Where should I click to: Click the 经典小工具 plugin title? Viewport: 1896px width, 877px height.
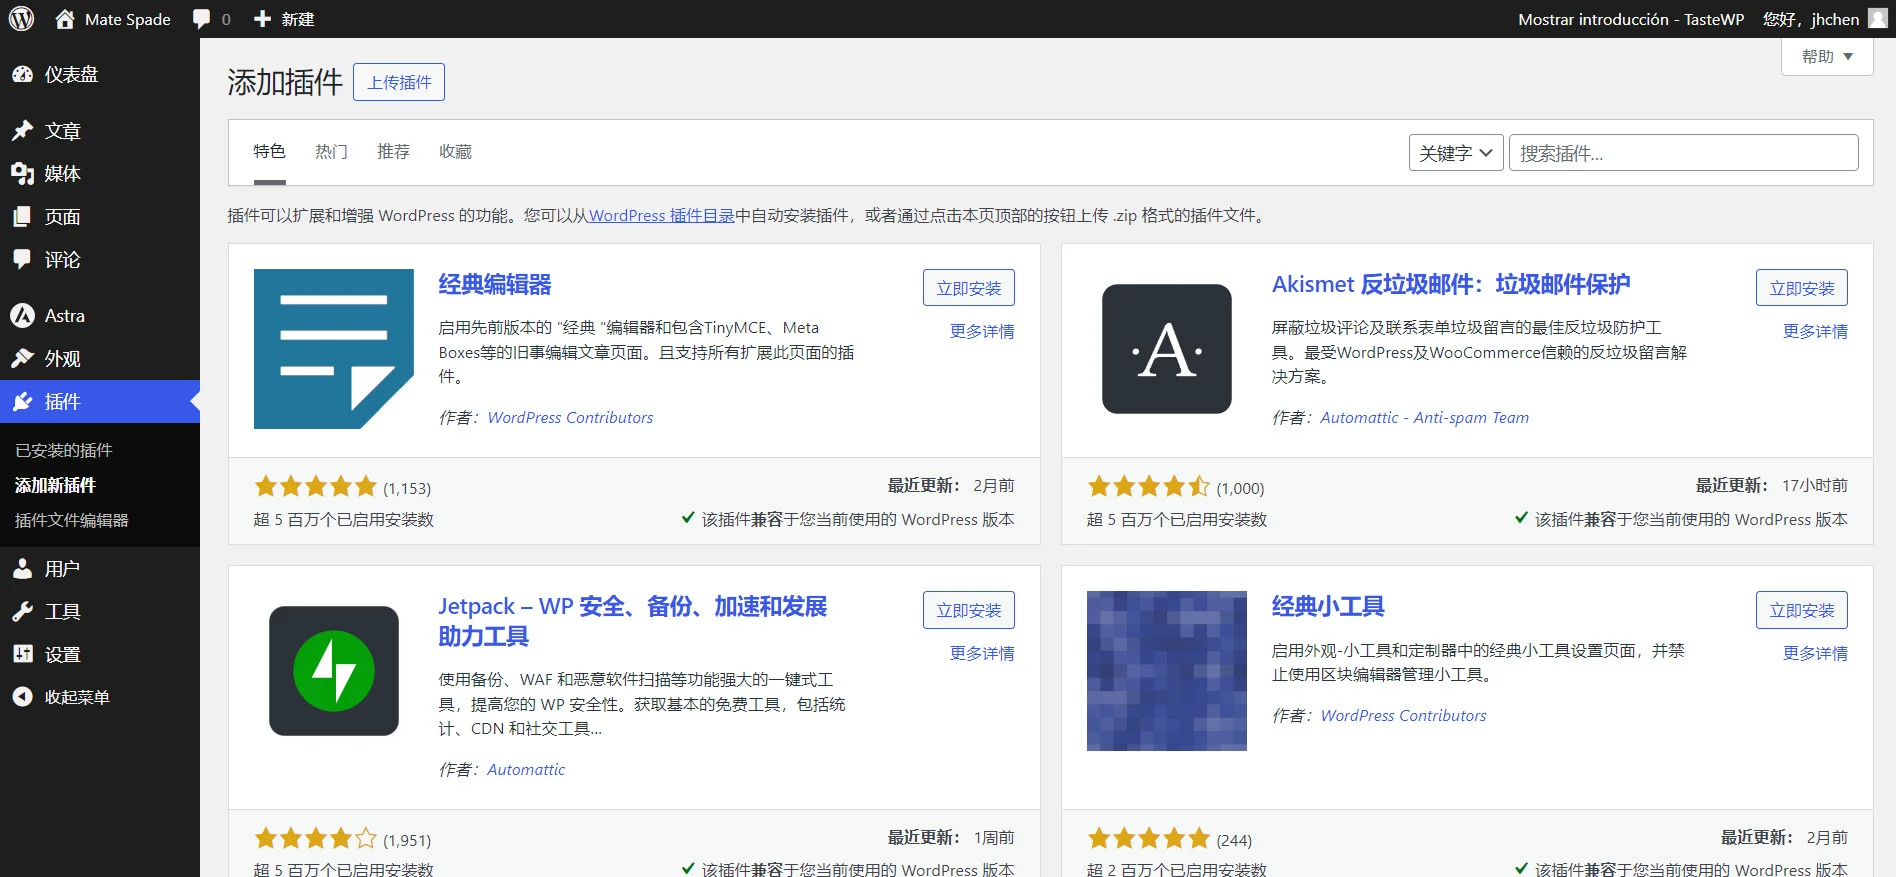[x=1328, y=607]
